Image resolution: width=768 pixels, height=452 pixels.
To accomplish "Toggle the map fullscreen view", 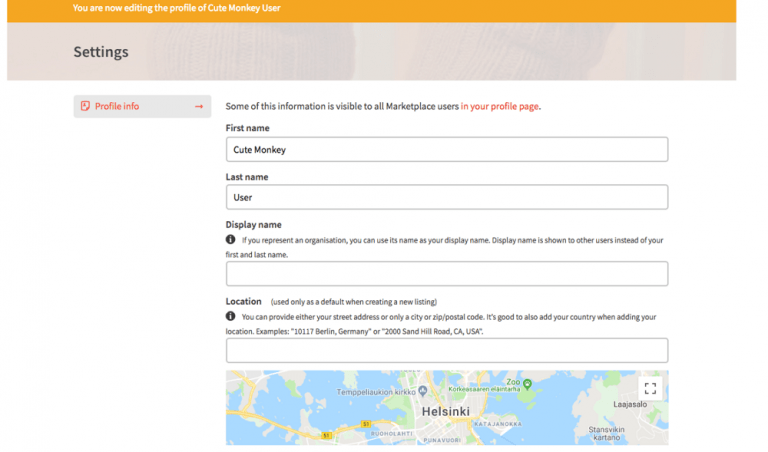I will 650,389.
